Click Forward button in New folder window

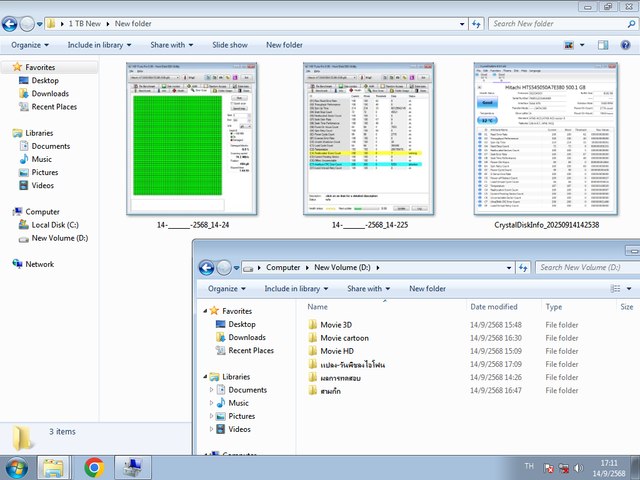coord(27,24)
